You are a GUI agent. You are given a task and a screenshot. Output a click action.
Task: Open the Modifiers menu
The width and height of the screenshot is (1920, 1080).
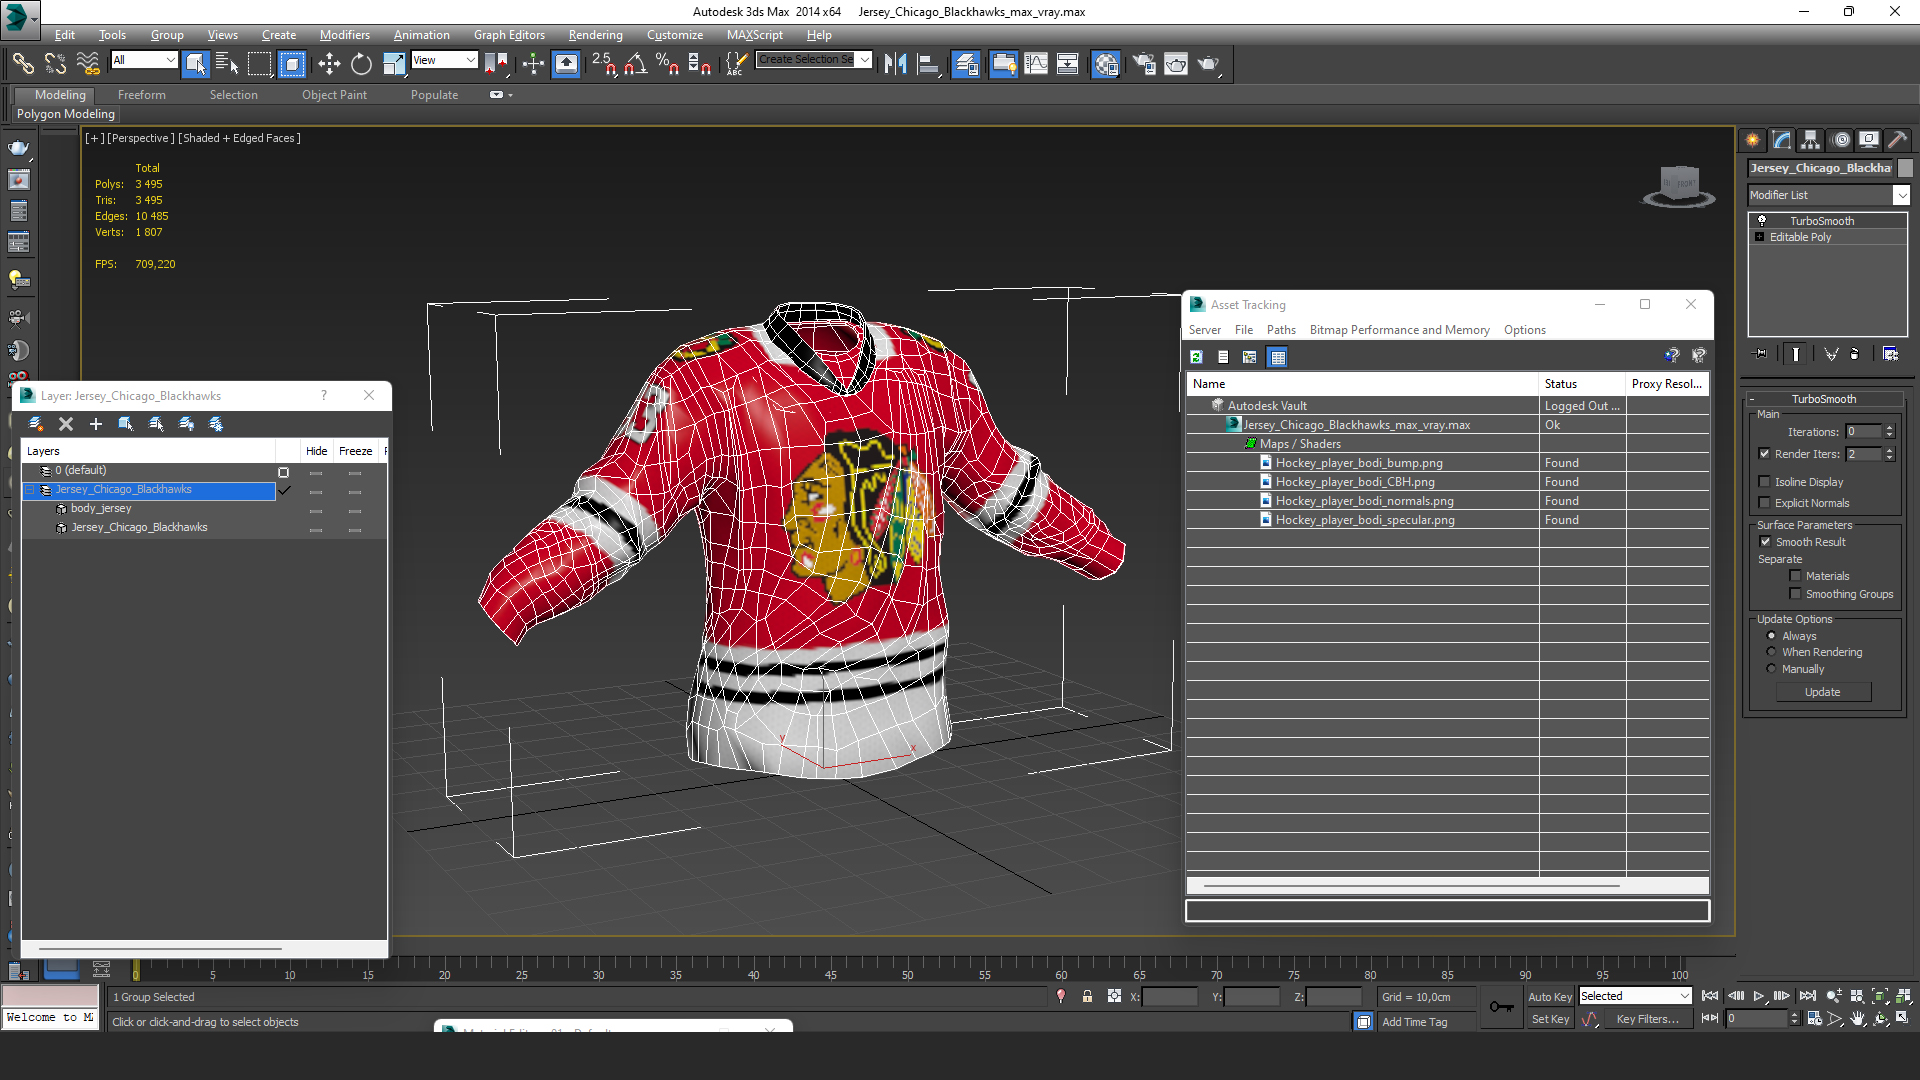point(344,35)
